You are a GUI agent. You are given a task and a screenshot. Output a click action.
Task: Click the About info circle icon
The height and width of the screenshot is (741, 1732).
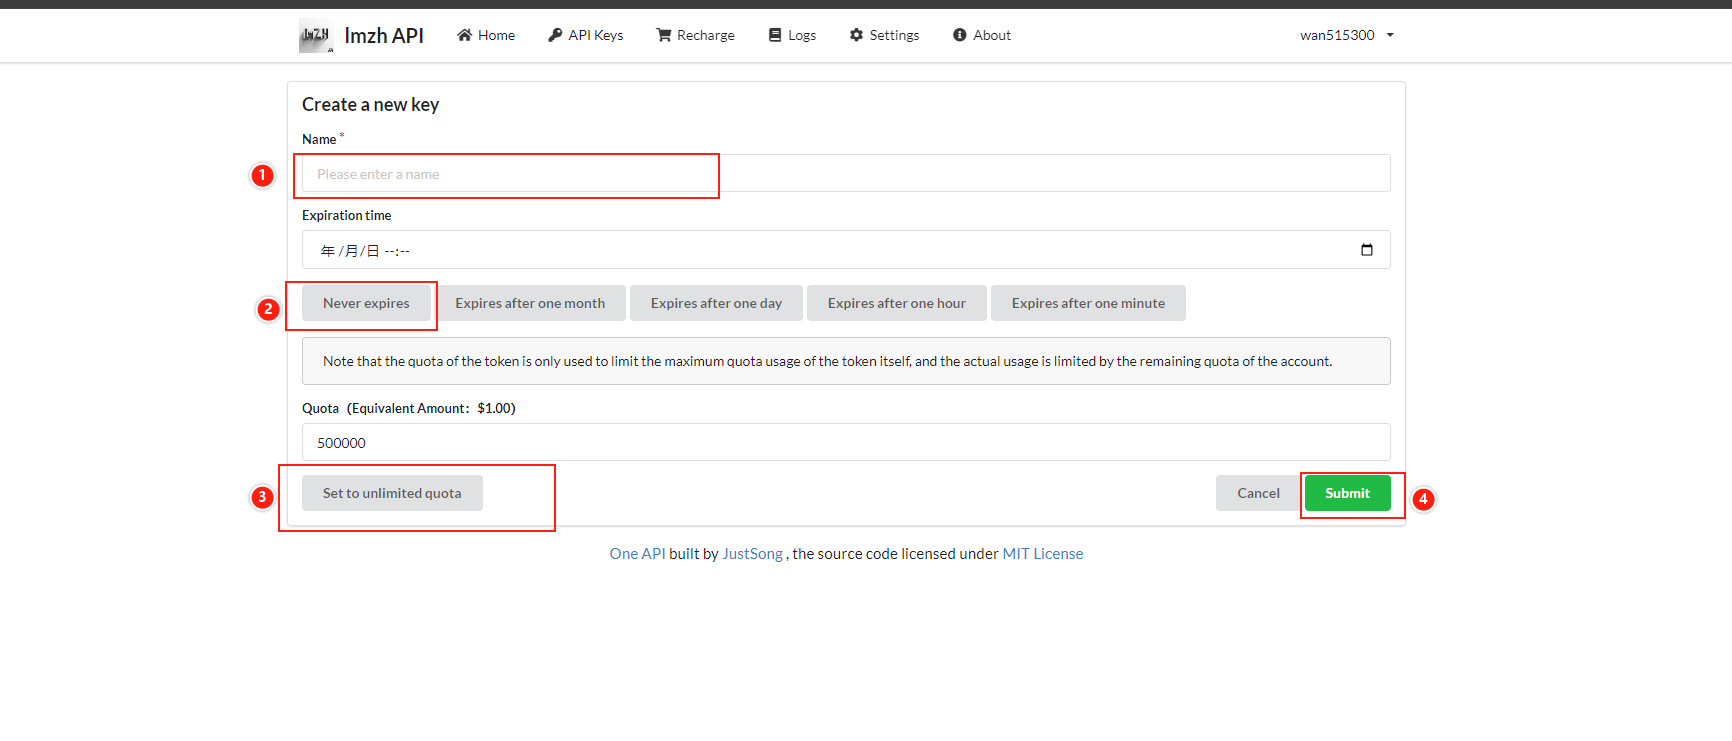960,35
